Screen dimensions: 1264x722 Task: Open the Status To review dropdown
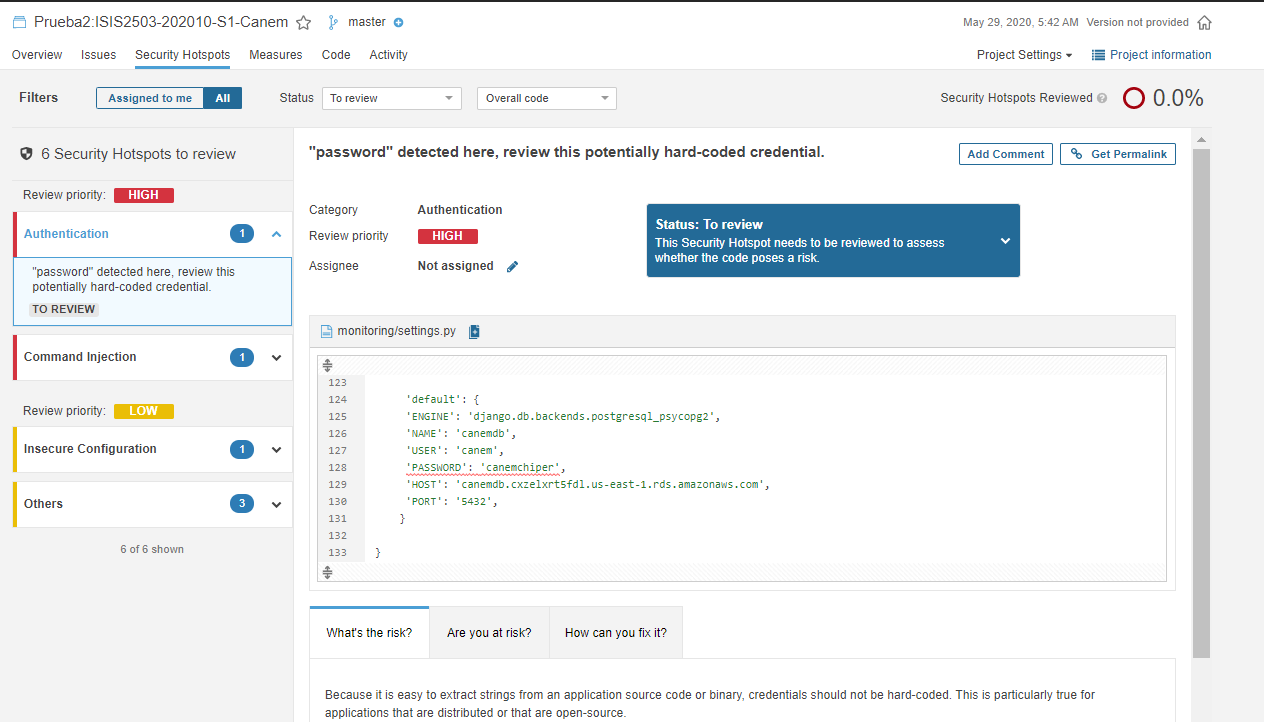391,98
